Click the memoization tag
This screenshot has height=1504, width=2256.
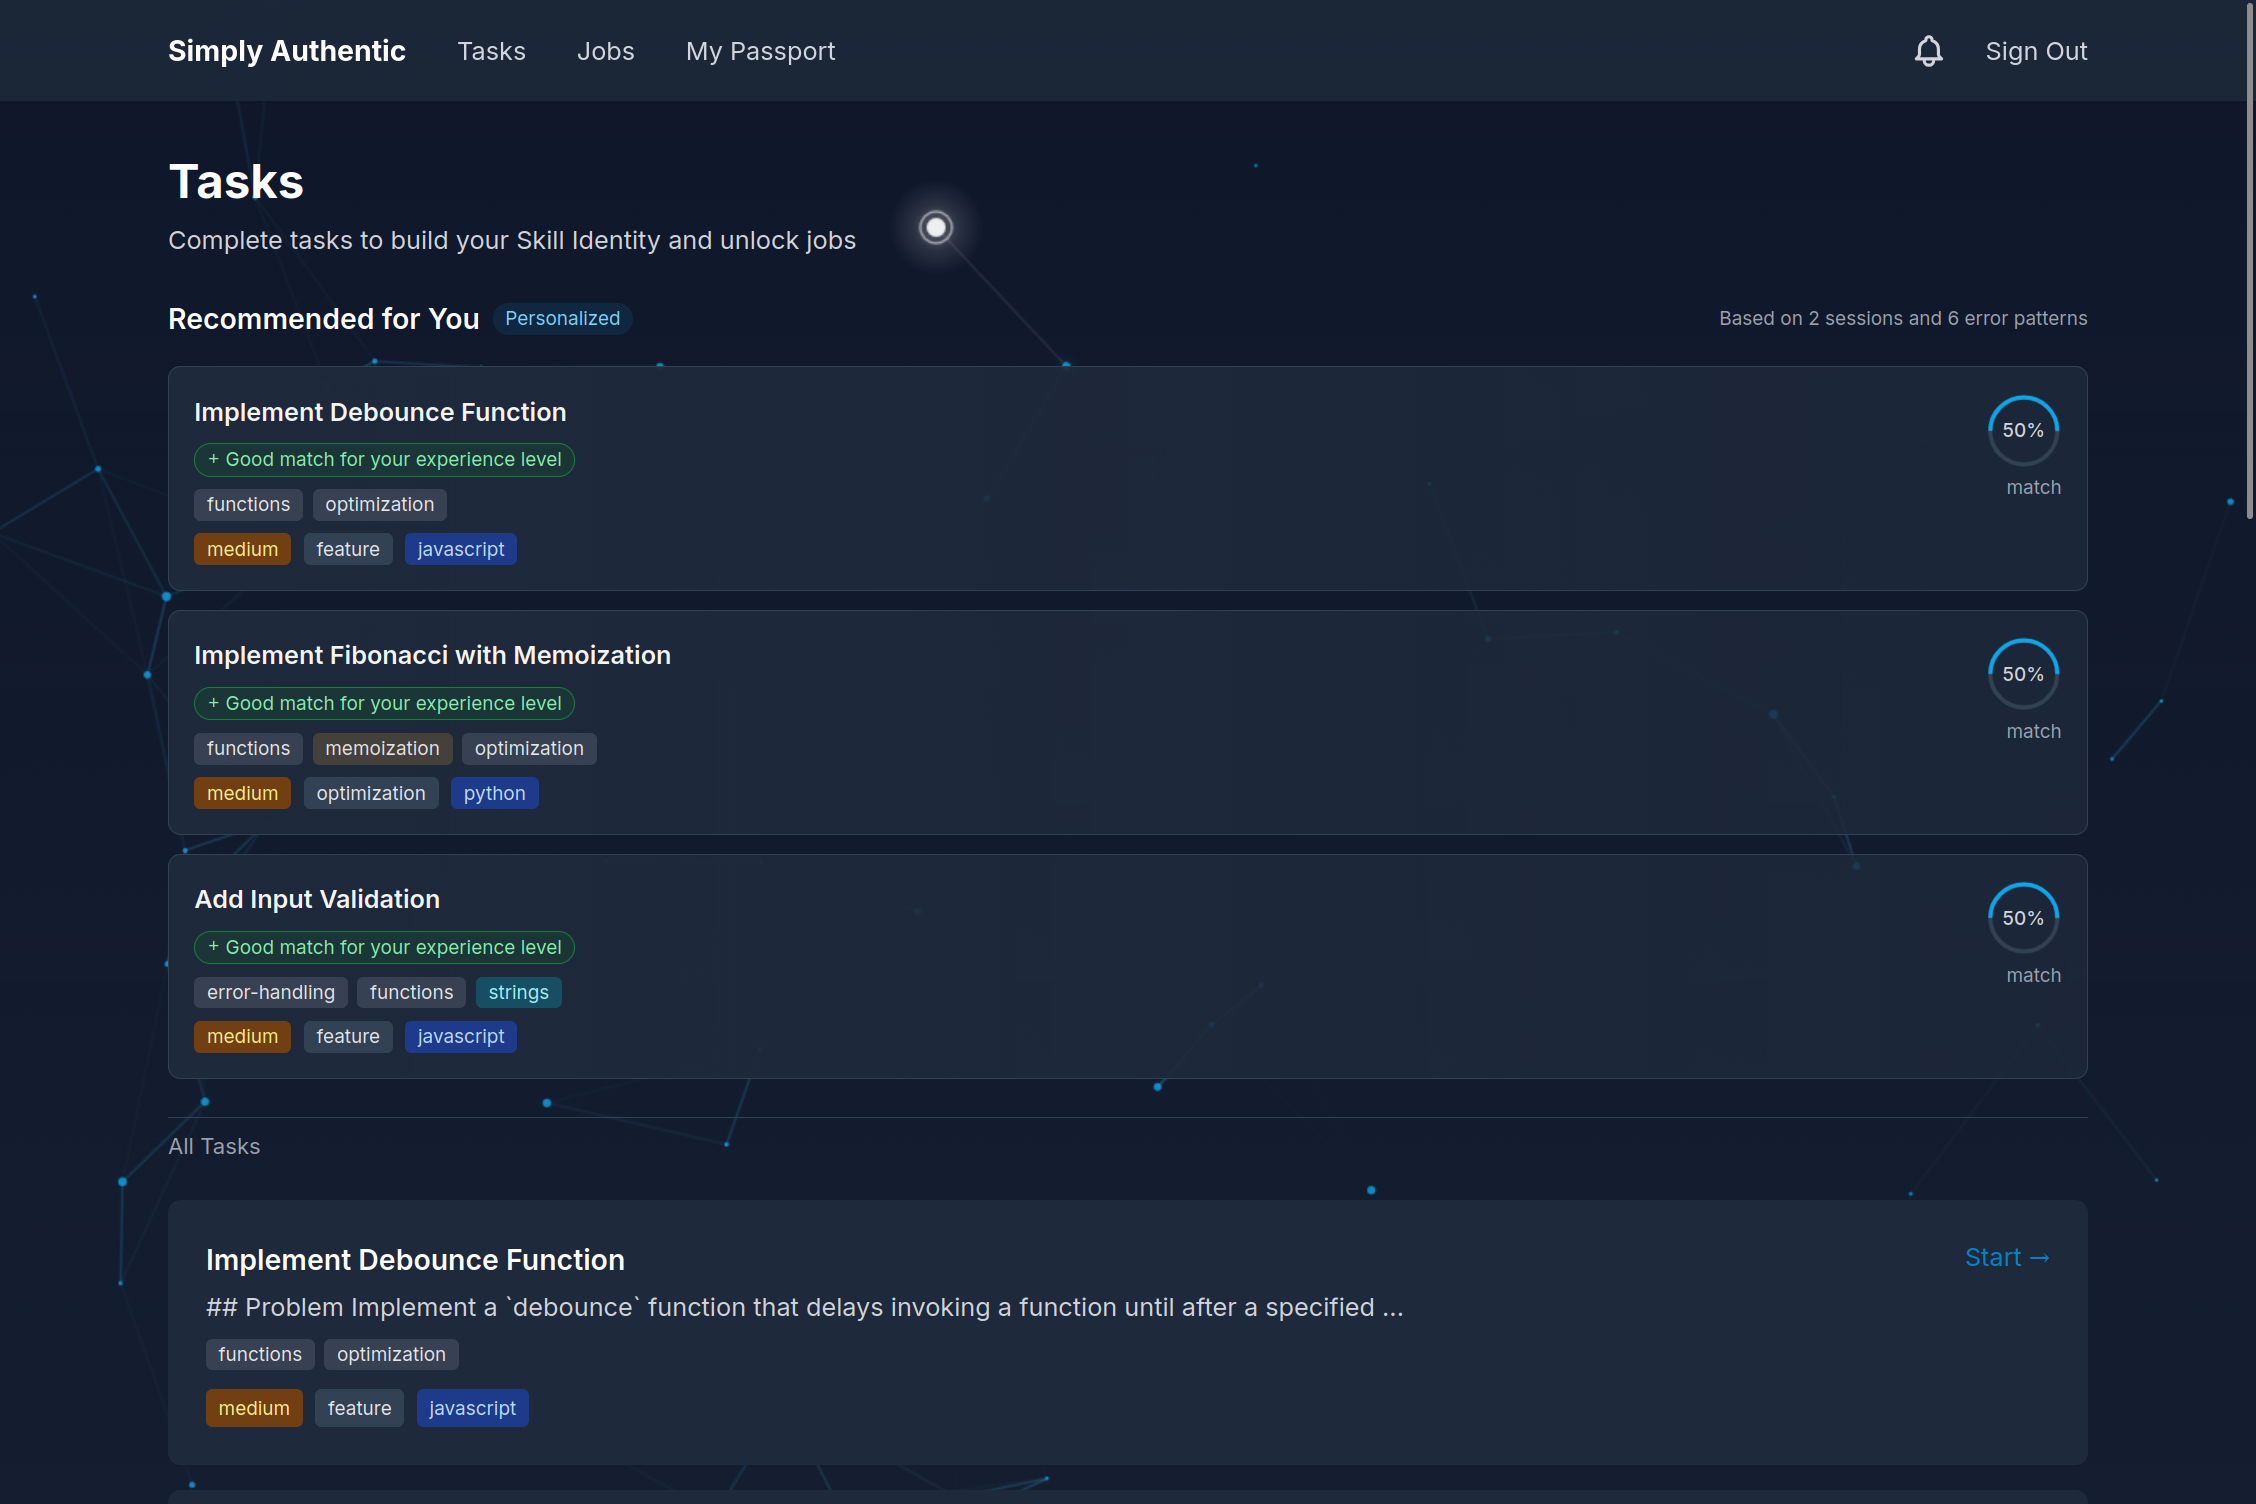(382, 749)
